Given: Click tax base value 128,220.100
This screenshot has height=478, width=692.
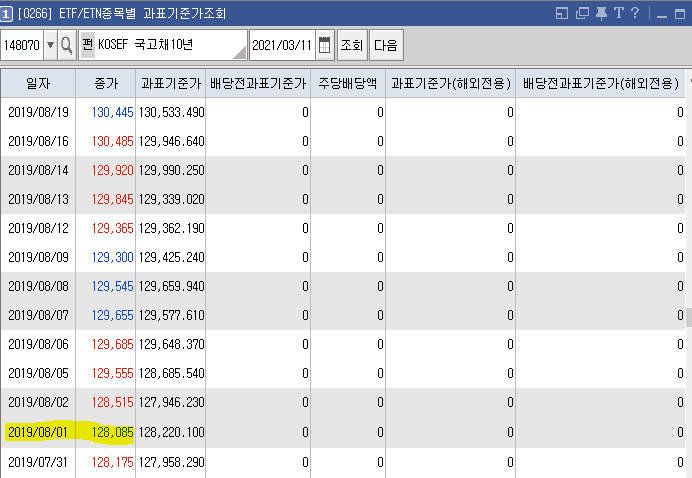Looking at the screenshot, I should [x=171, y=432].
